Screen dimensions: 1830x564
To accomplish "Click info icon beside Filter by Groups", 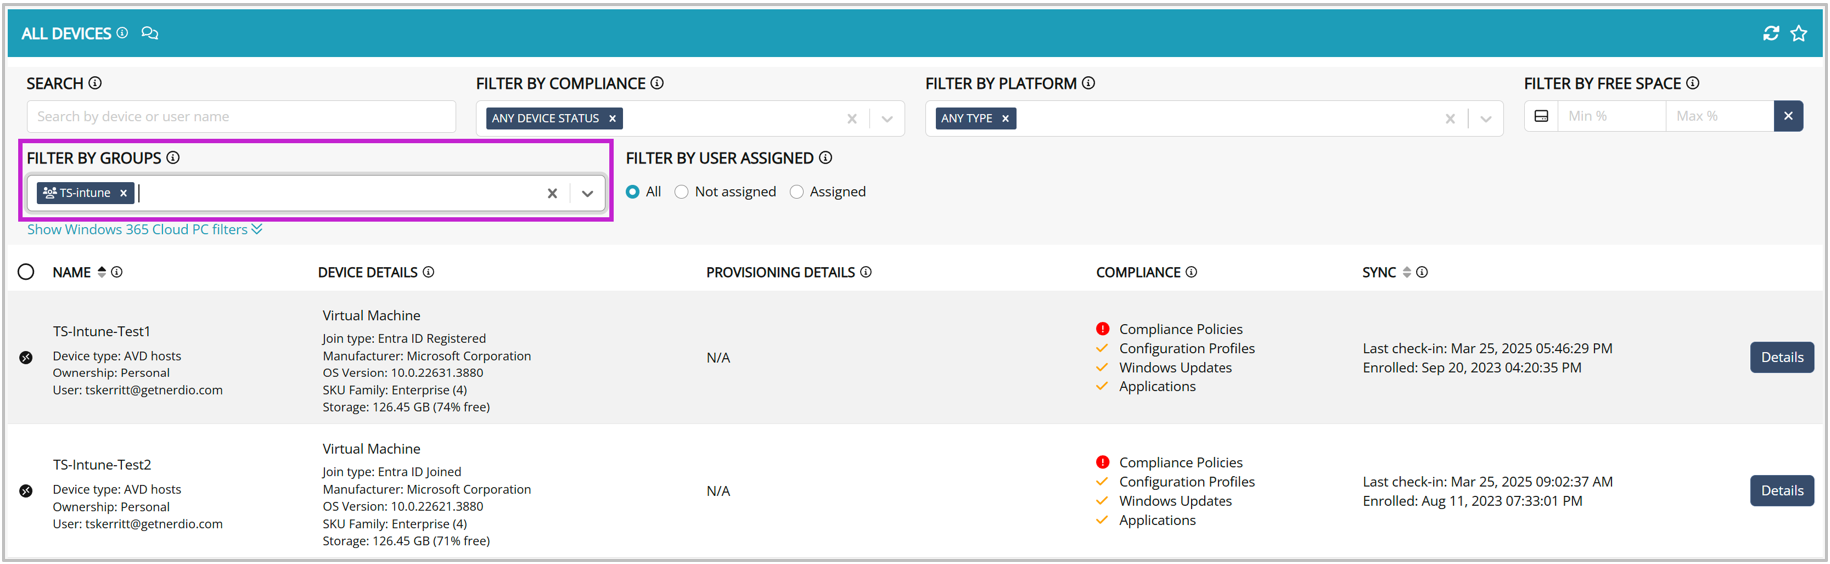I will [x=173, y=158].
